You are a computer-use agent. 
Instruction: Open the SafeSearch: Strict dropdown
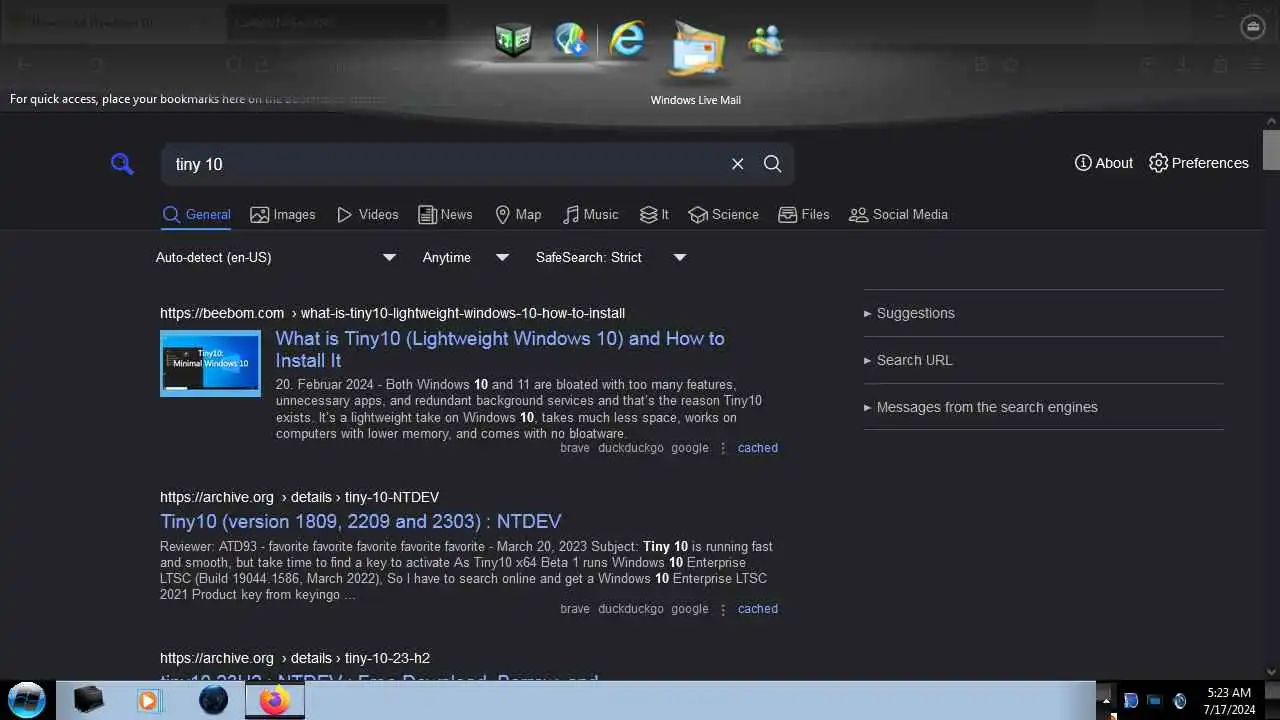tap(611, 257)
